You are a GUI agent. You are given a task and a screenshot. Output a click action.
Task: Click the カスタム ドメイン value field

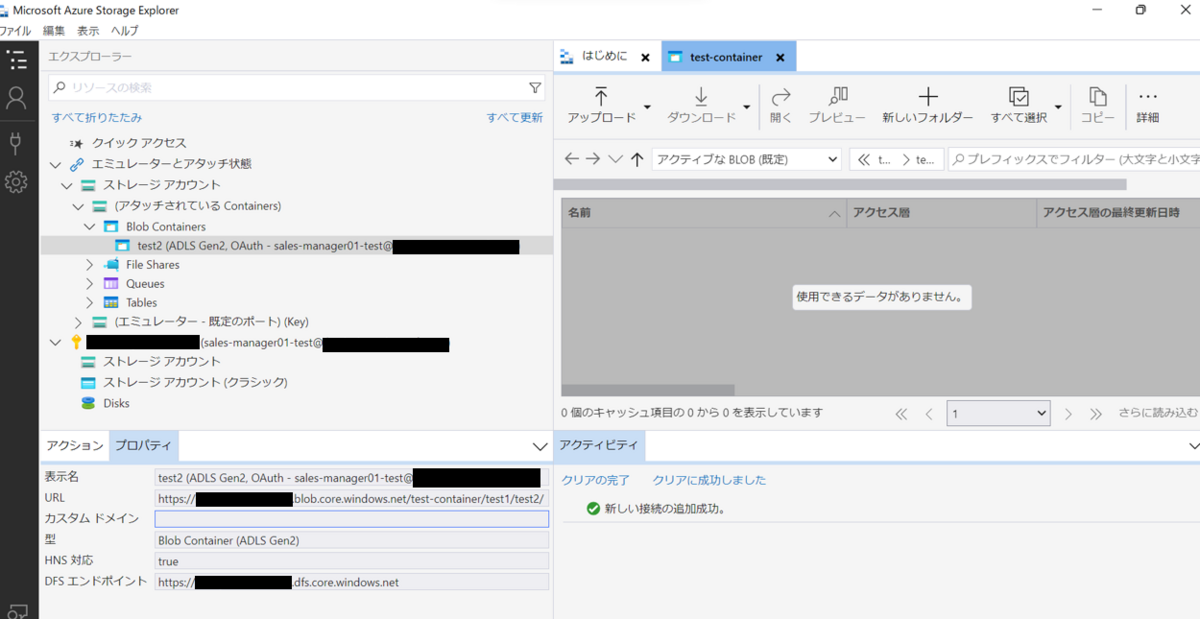pyautogui.click(x=351, y=519)
